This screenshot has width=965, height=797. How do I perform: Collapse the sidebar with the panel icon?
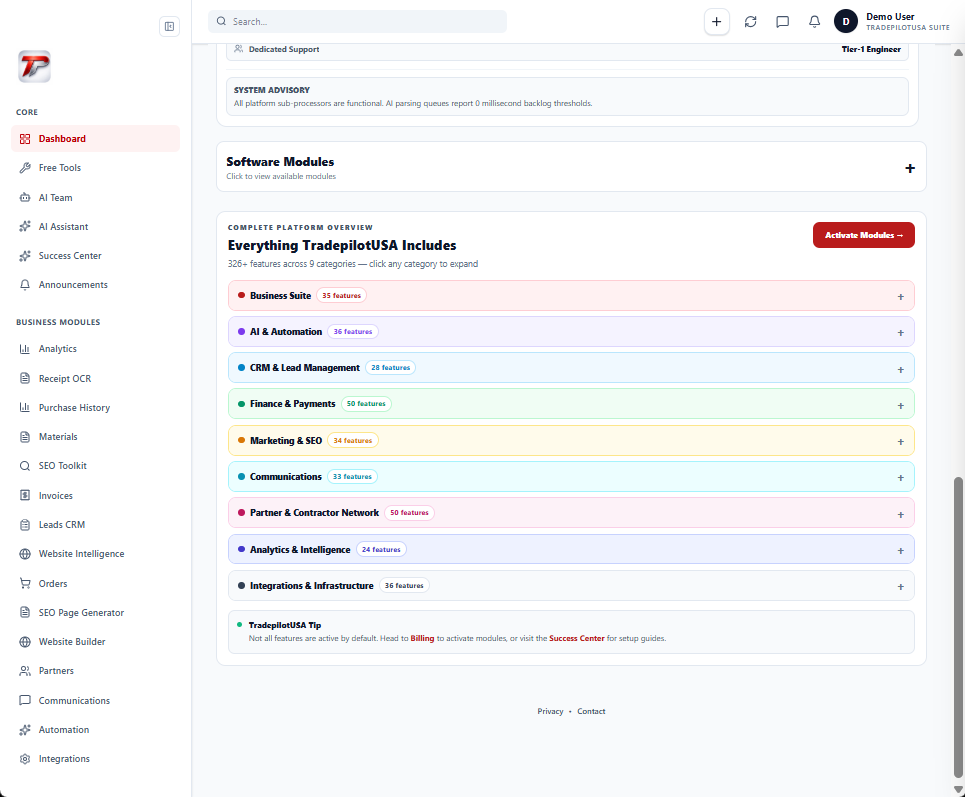point(169,26)
